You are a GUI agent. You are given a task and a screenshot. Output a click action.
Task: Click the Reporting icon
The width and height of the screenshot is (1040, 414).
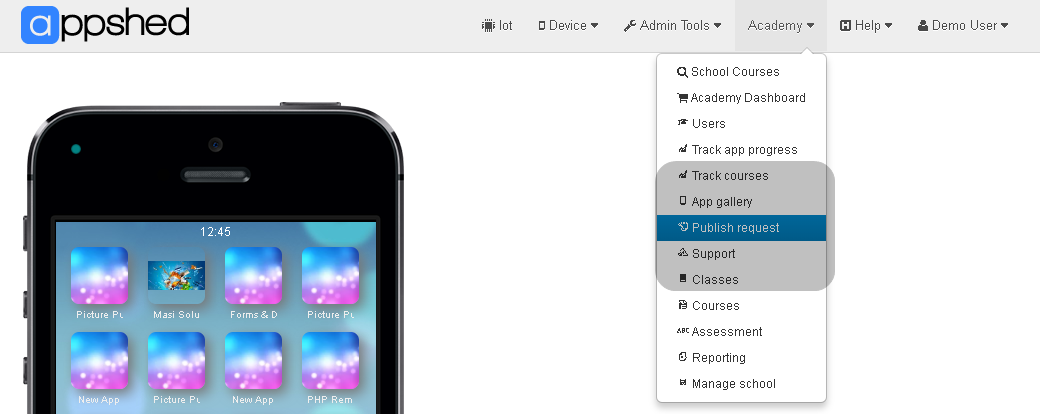(682, 356)
